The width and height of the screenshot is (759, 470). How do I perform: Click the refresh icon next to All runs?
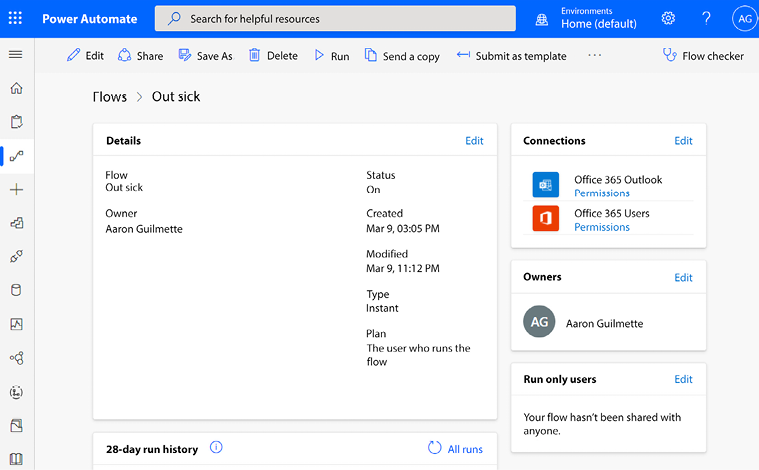click(434, 448)
